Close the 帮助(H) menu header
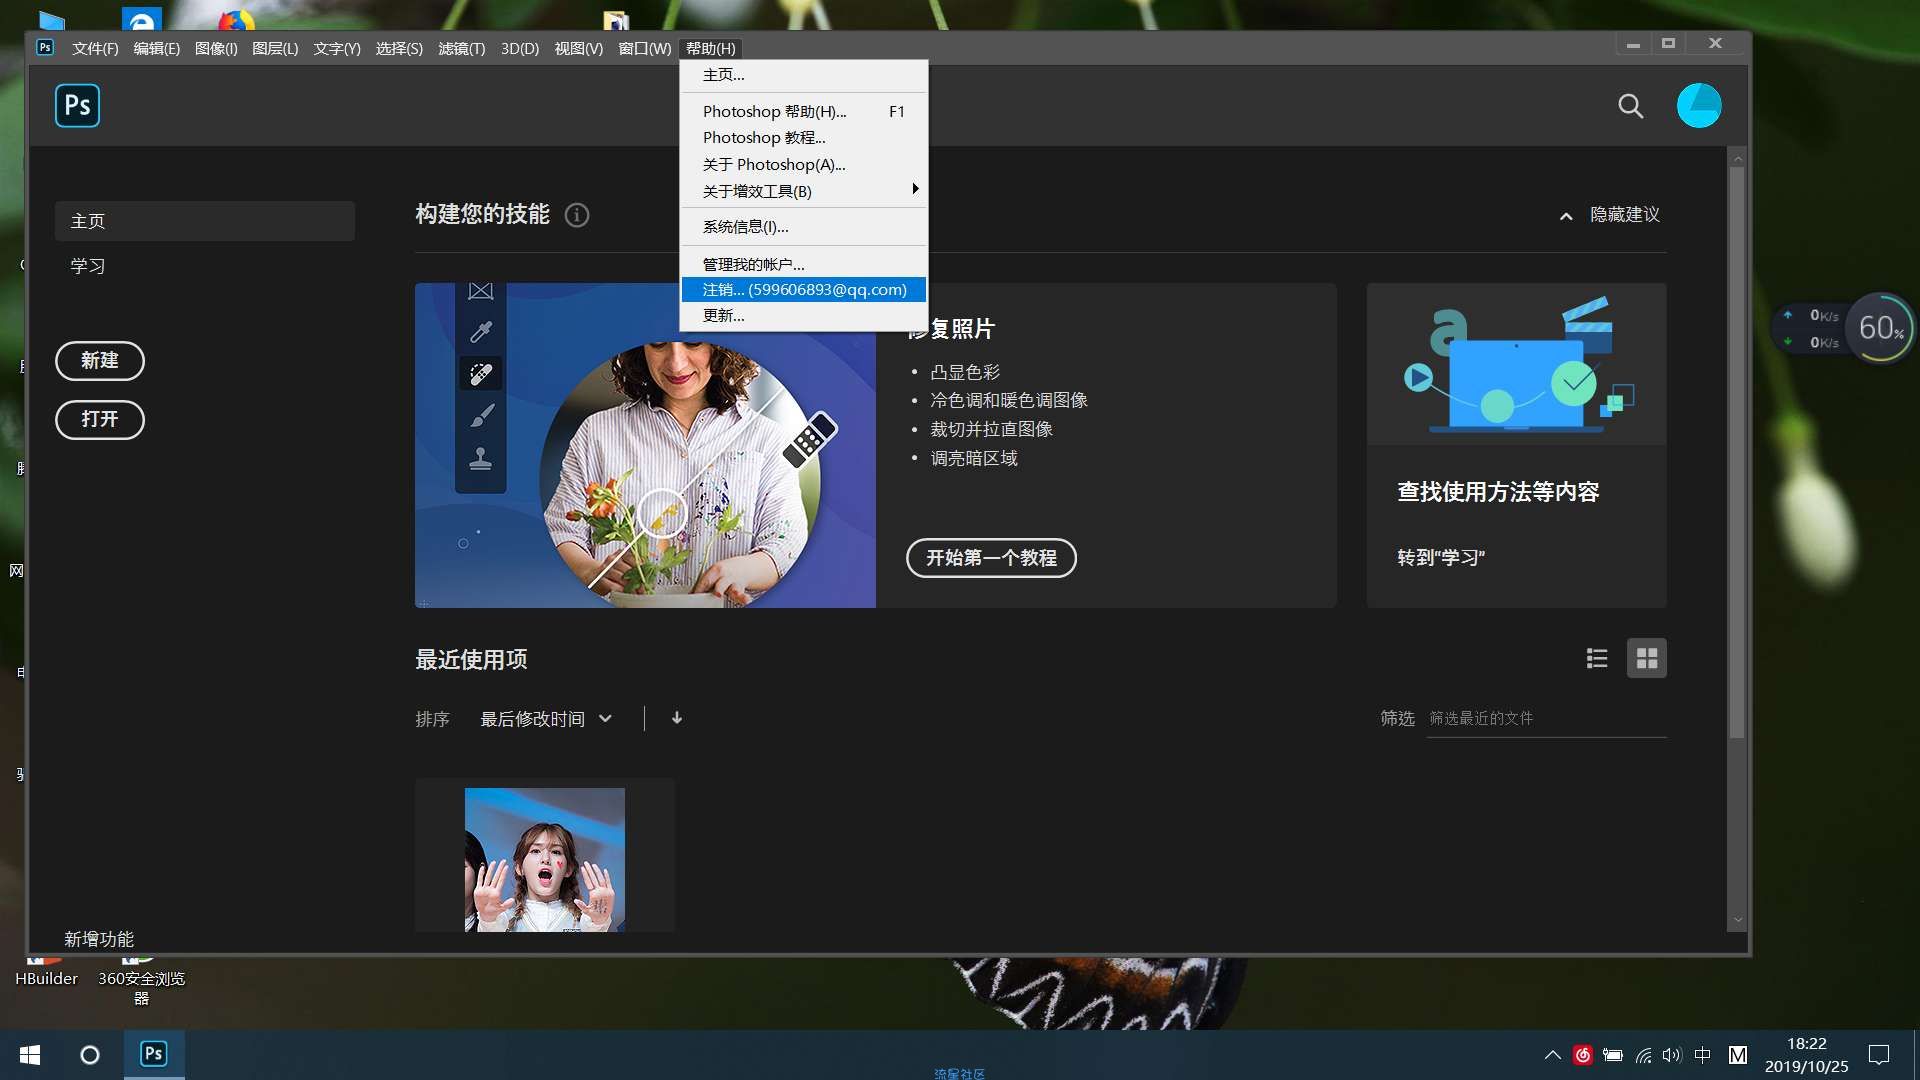This screenshot has height=1080, width=1920. click(710, 48)
